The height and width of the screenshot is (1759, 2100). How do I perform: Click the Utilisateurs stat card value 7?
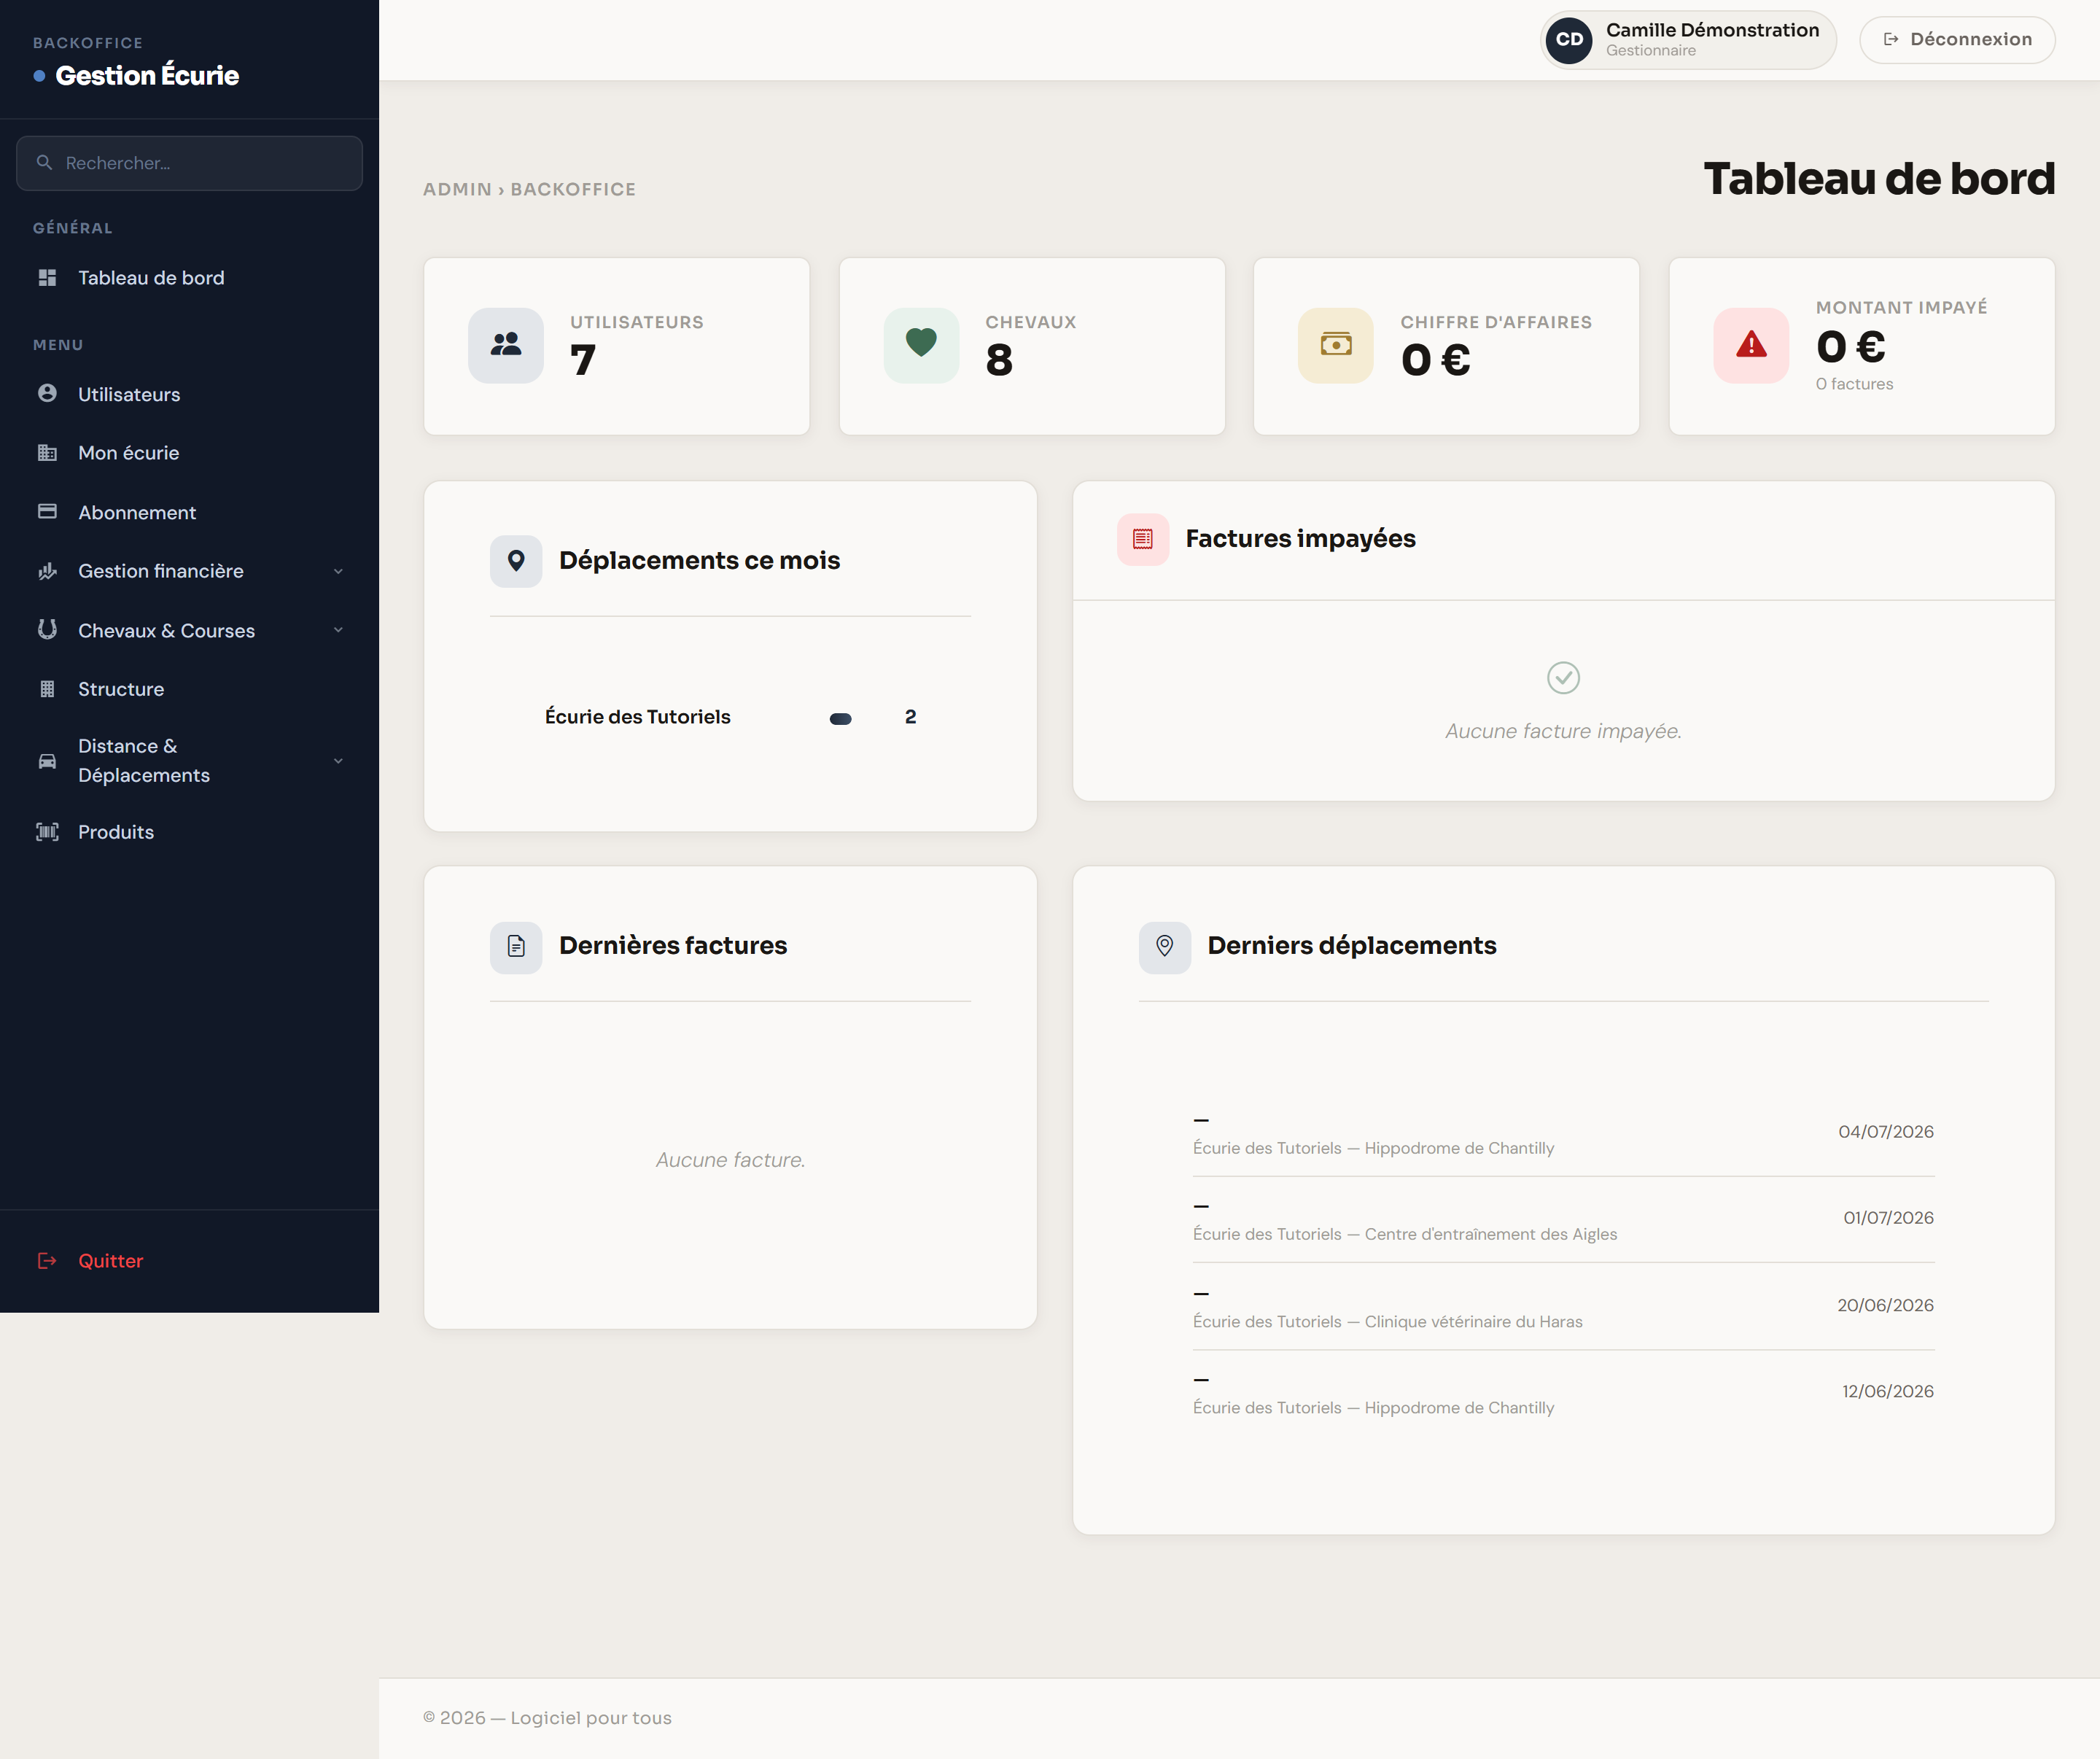[583, 360]
